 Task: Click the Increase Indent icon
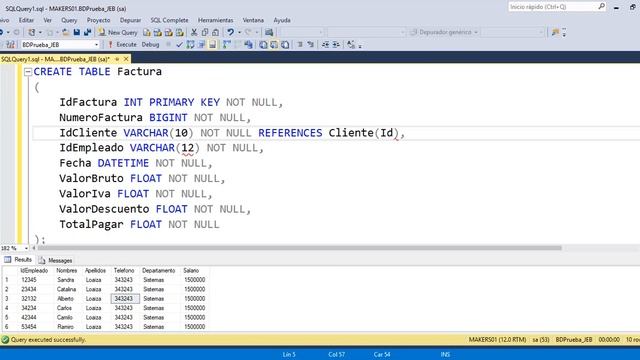point(336,44)
